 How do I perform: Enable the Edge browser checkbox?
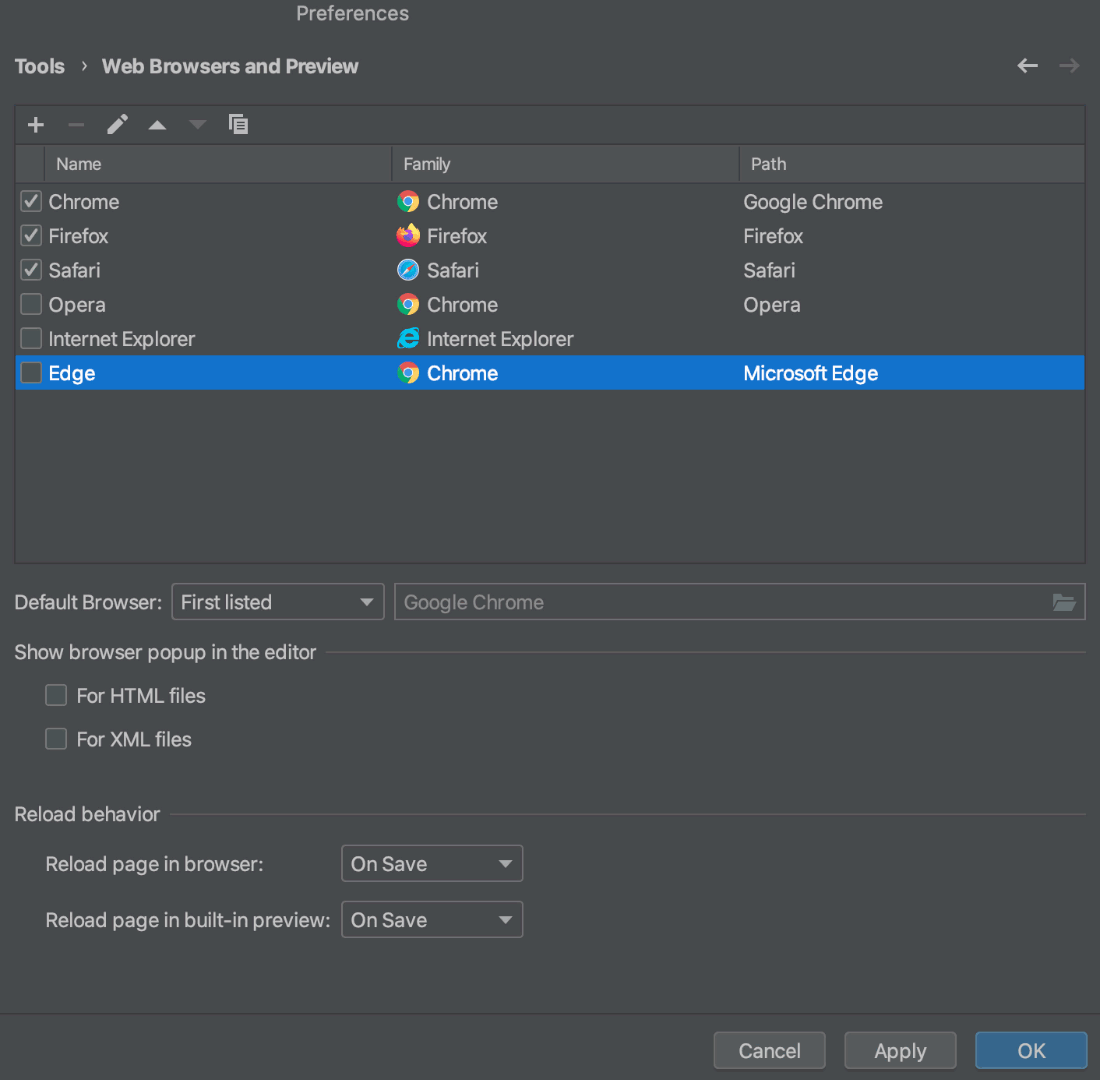[30, 373]
